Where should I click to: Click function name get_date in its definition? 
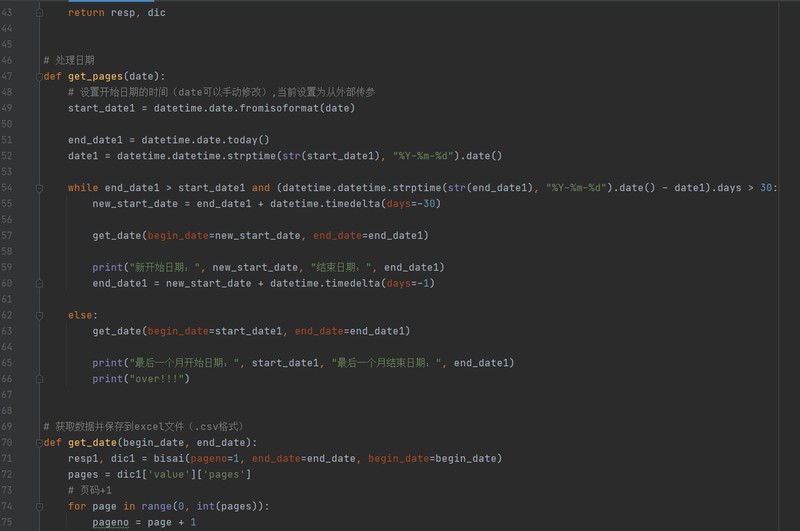point(92,443)
